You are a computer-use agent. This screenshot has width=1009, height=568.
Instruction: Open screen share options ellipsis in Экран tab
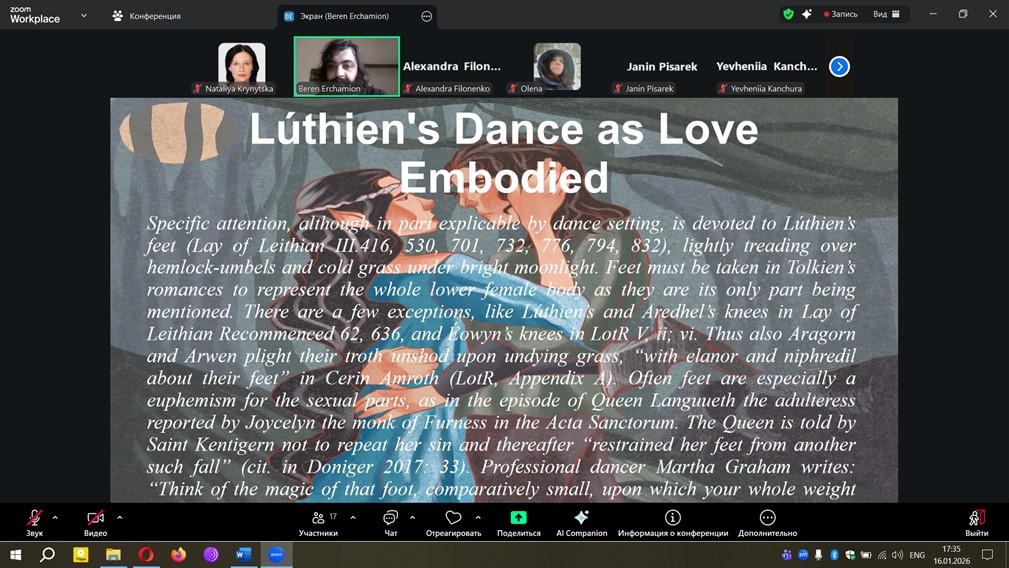tap(427, 16)
